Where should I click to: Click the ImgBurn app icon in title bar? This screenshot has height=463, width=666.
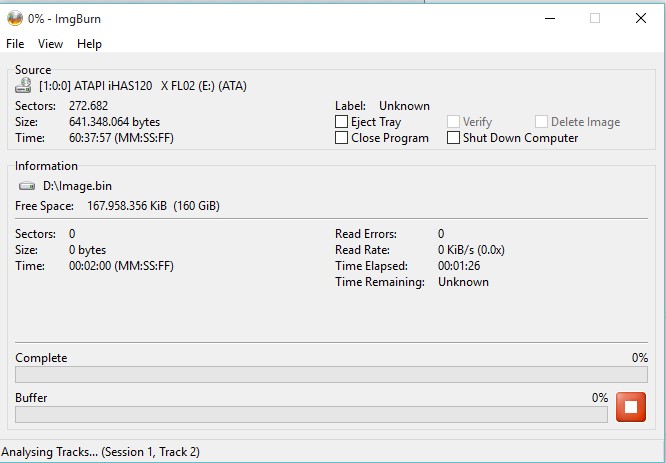pyautogui.click(x=15, y=18)
